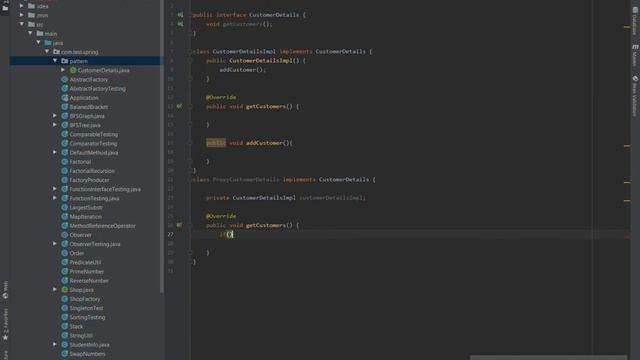Select the Stack file

point(76,326)
